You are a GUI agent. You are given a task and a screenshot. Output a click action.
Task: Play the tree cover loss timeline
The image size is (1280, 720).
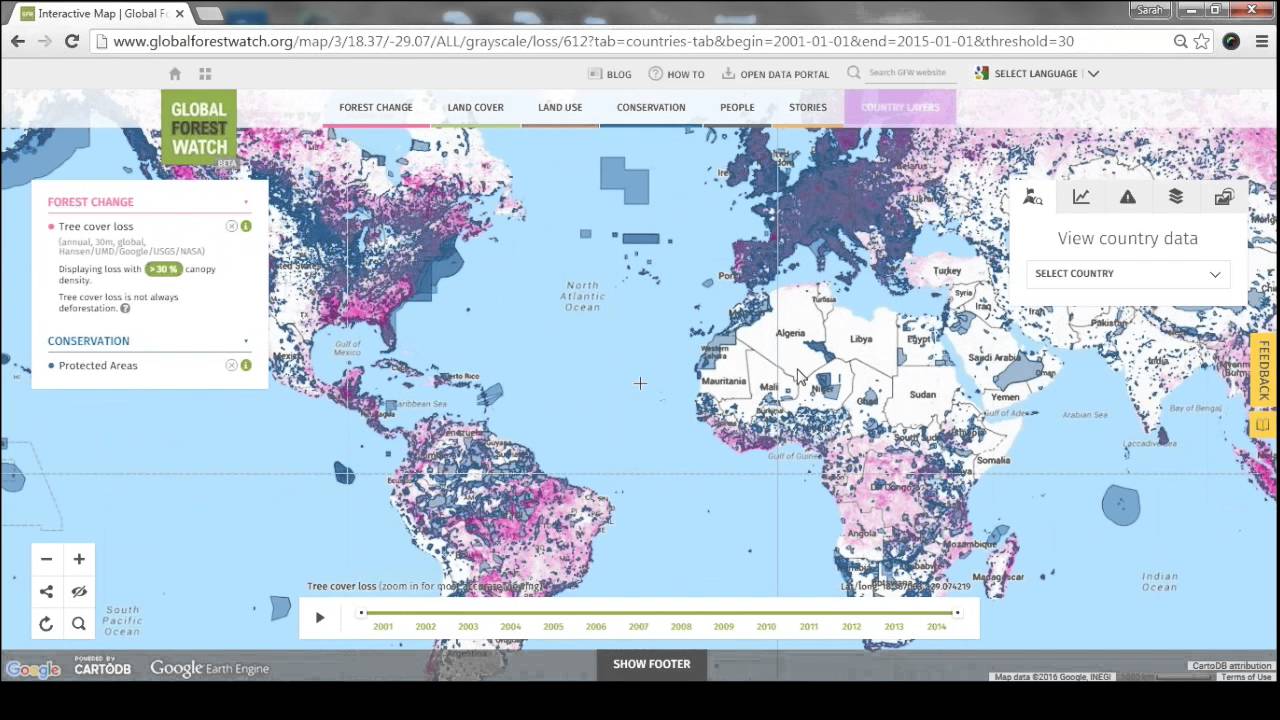pos(320,618)
